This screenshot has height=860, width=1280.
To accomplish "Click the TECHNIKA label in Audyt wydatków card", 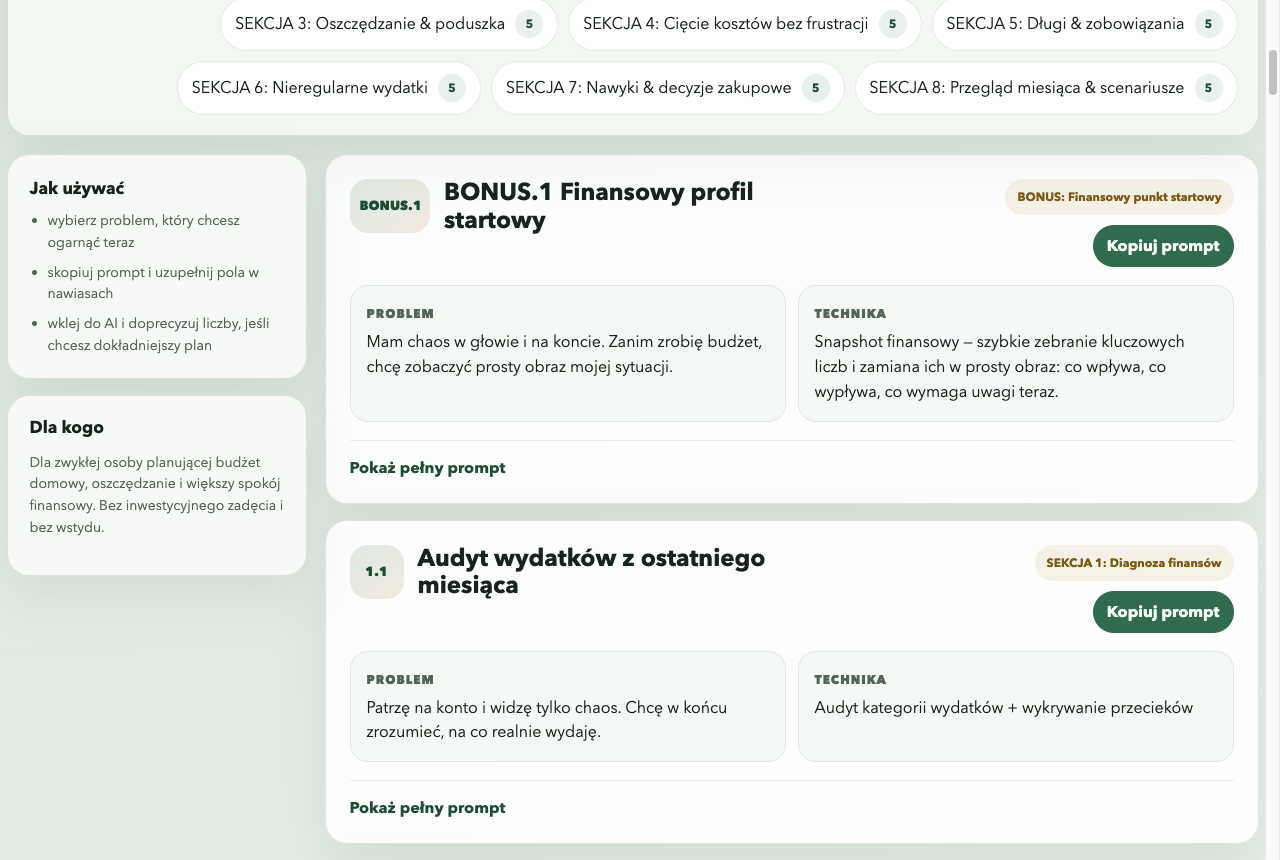I will pos(850,680).
